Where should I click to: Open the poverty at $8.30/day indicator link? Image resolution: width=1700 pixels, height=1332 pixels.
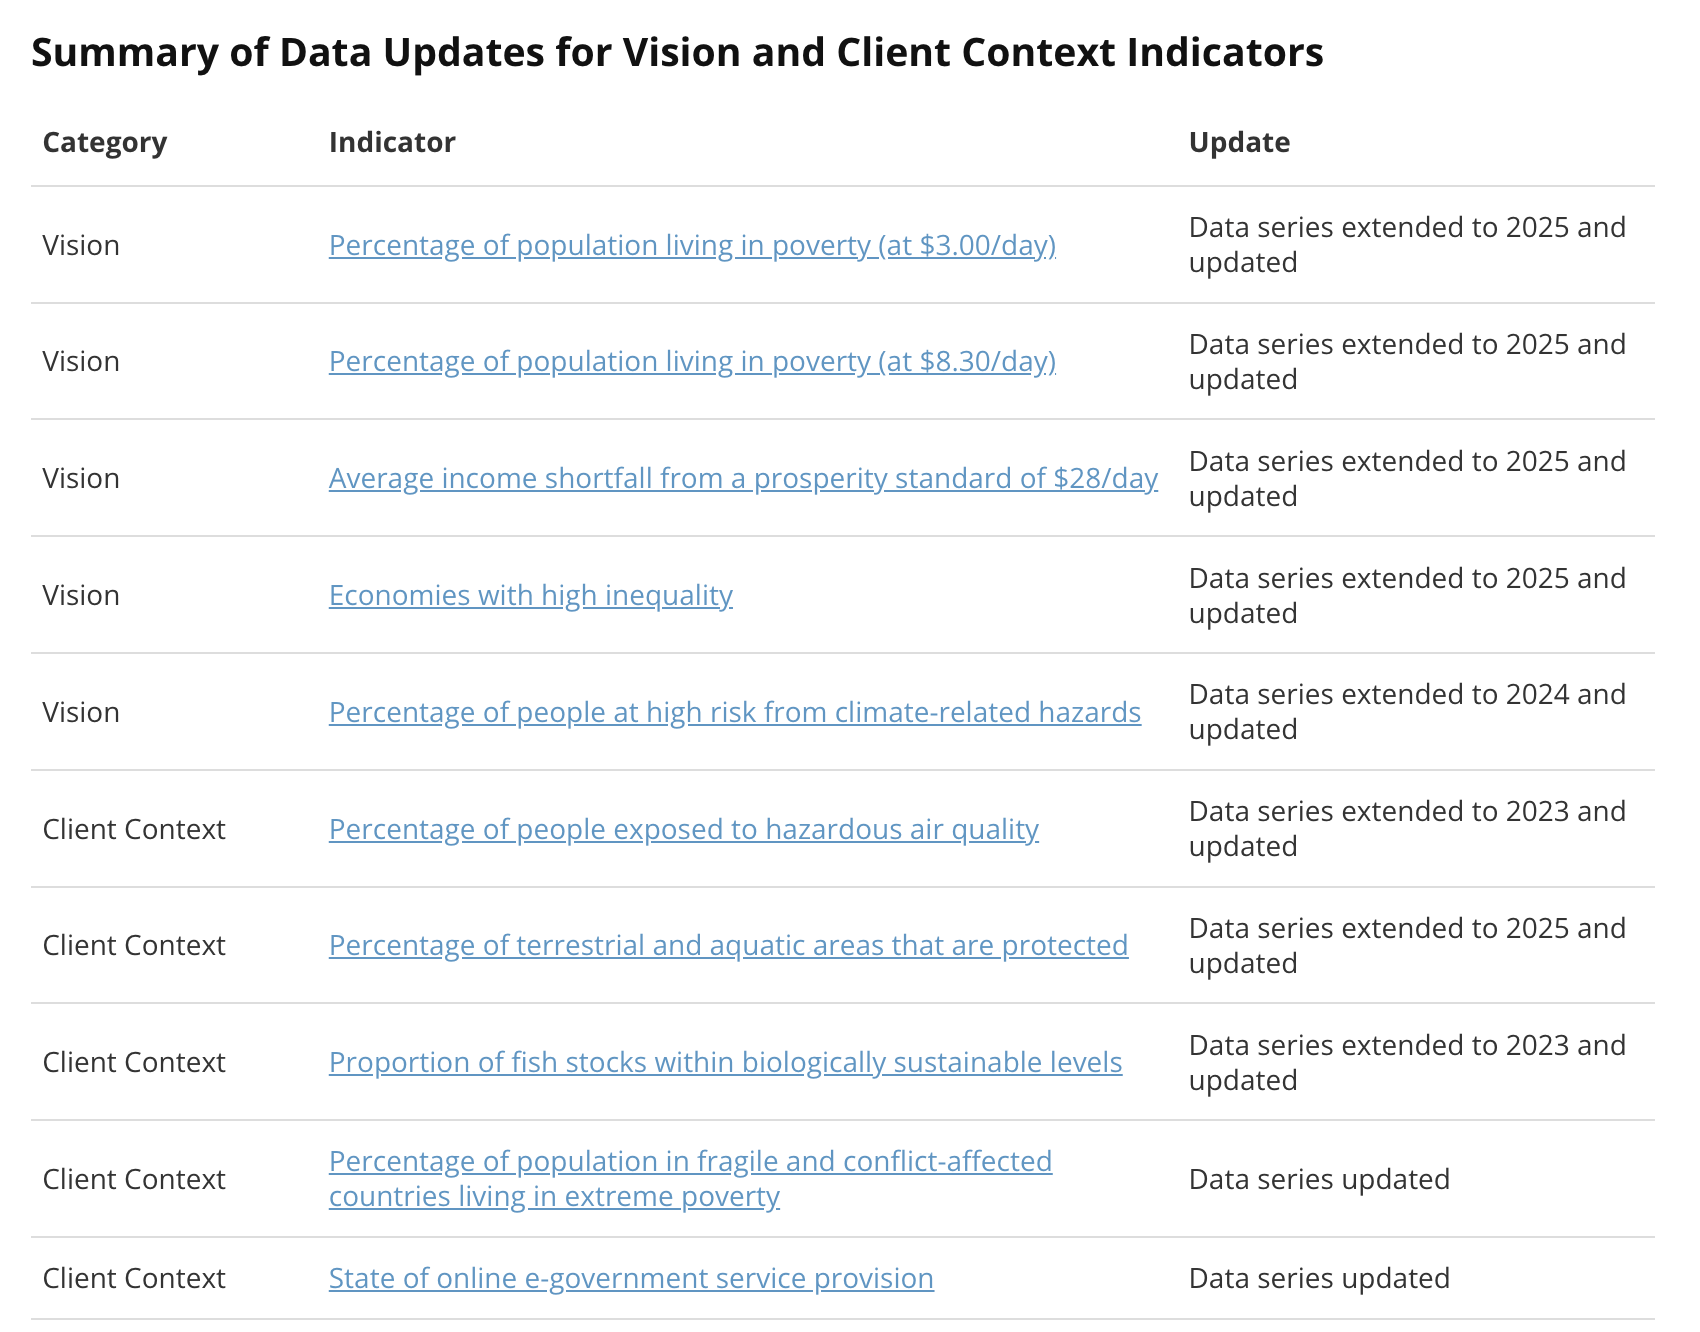[x=692, y=361]
